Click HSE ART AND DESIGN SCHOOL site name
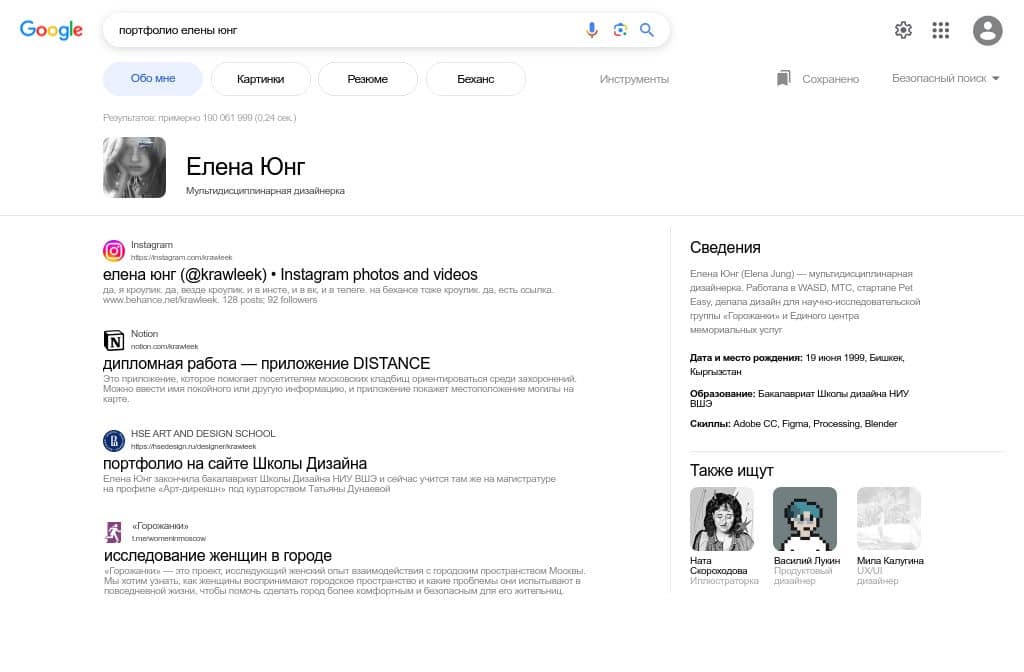Screen dimensions: 1024x672 [203, 434]
